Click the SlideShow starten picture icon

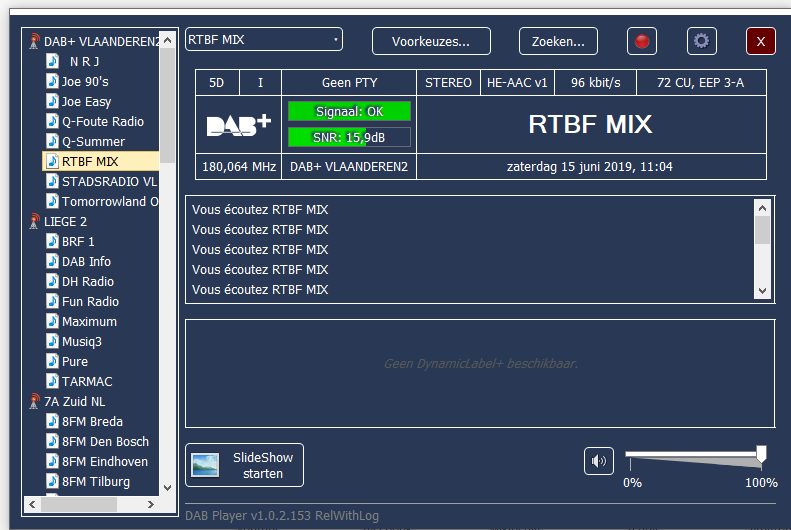point(205,465)
